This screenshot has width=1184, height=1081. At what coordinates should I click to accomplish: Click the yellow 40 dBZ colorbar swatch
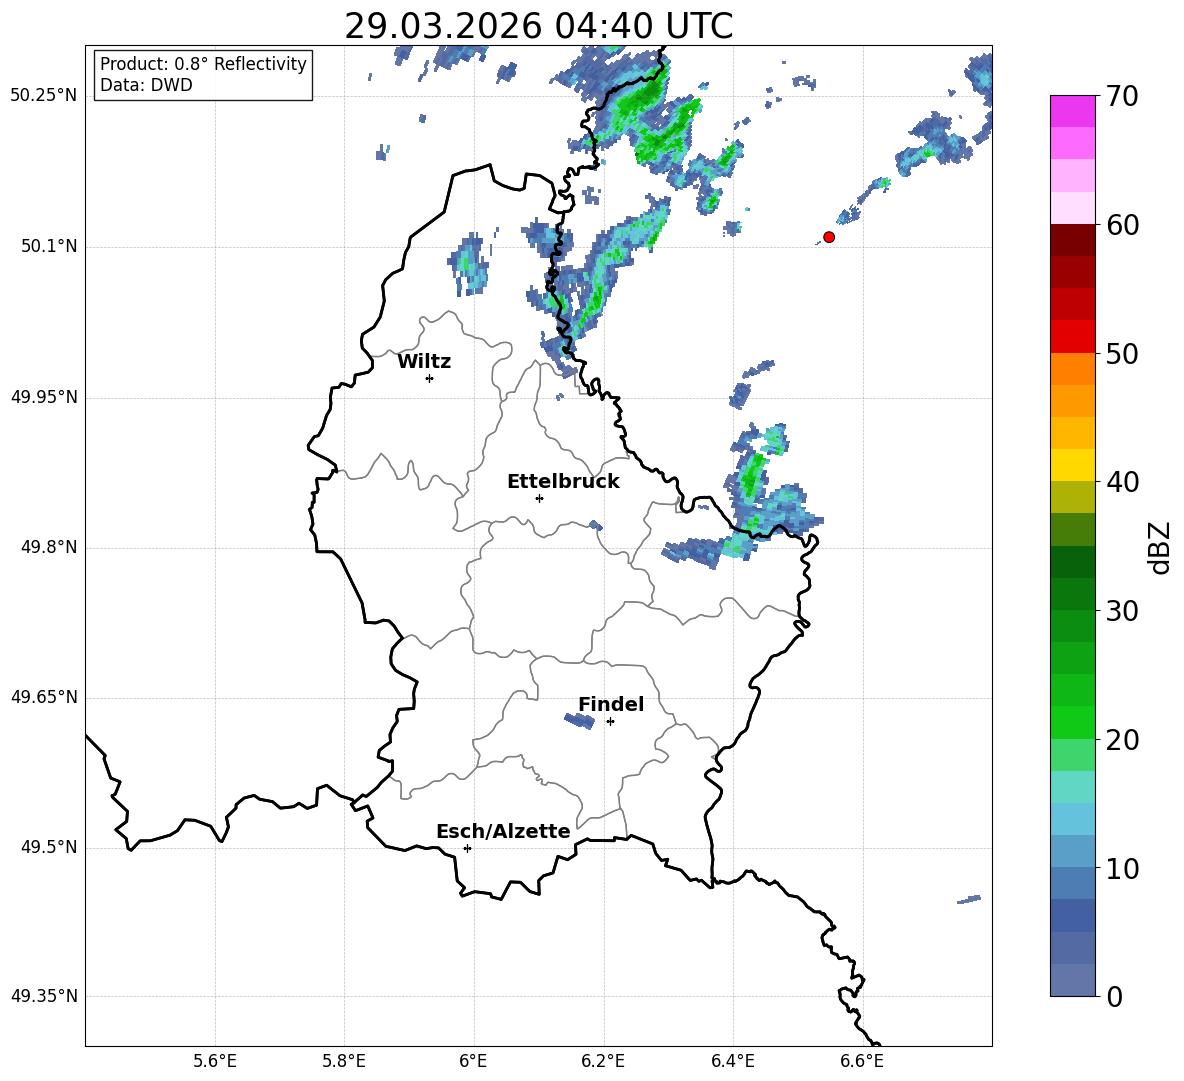[1073, 465]
